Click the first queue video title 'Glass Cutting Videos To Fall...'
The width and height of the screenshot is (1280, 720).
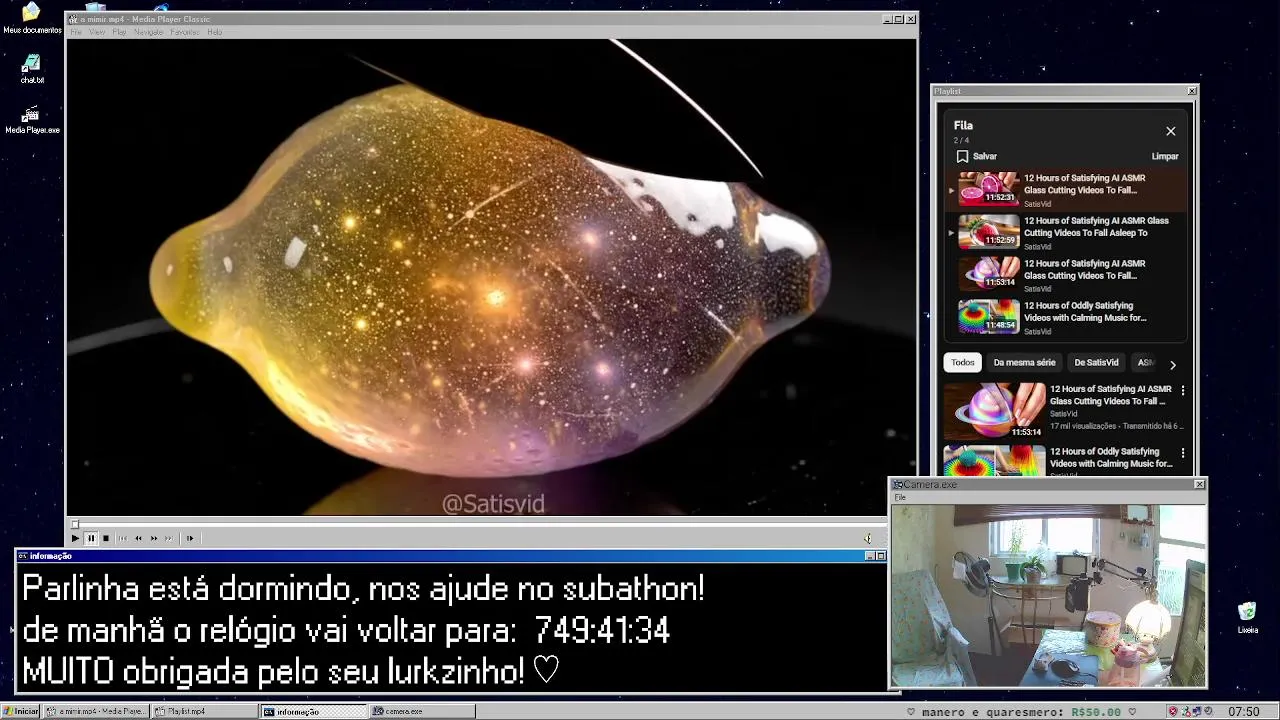click(1085, 184)
